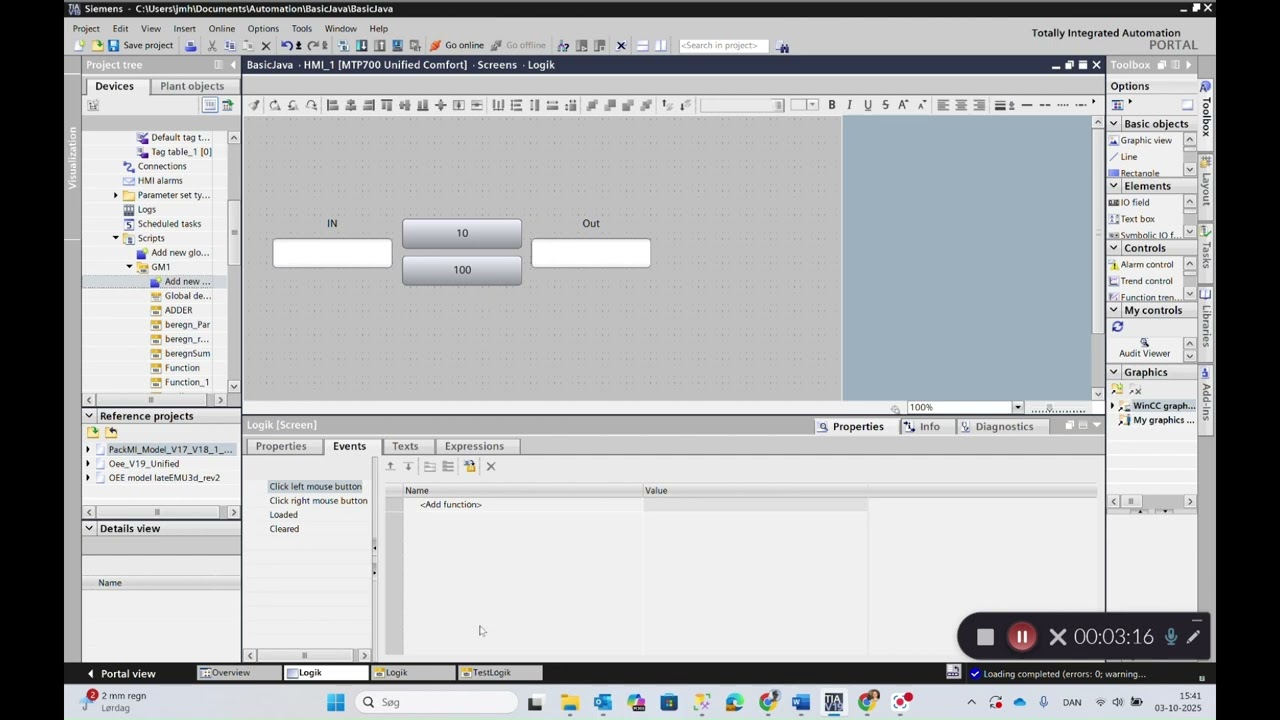Open the Options menu

click(263, 28)
